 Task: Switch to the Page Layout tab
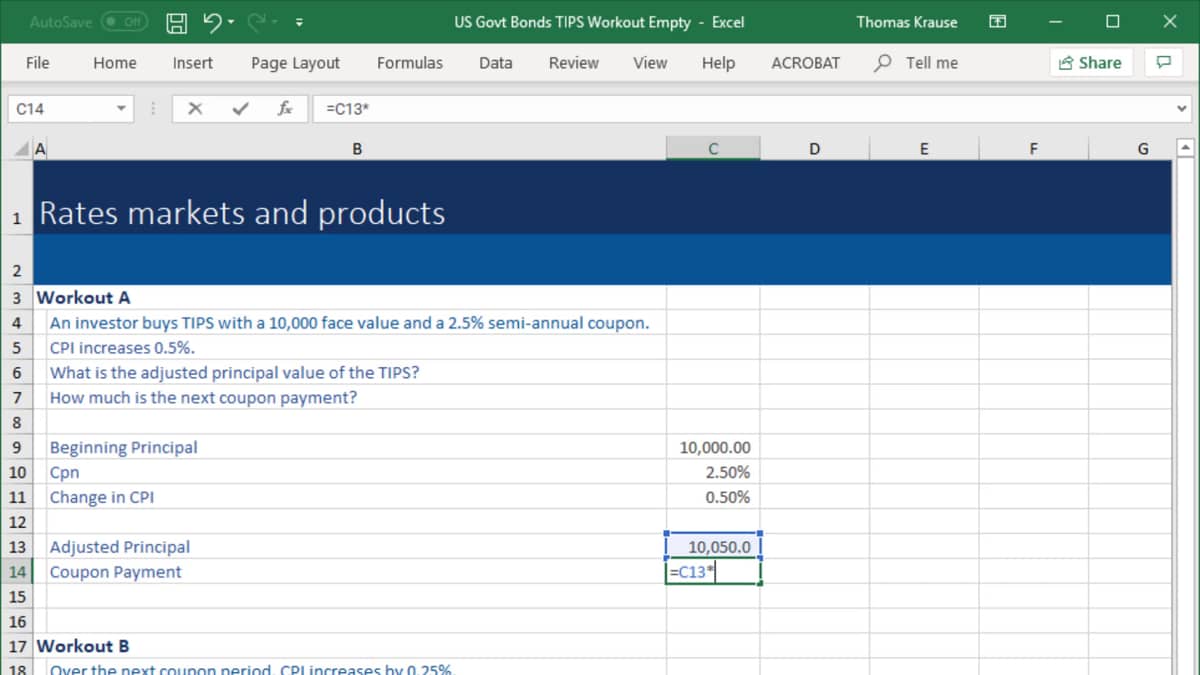point(295,62)
